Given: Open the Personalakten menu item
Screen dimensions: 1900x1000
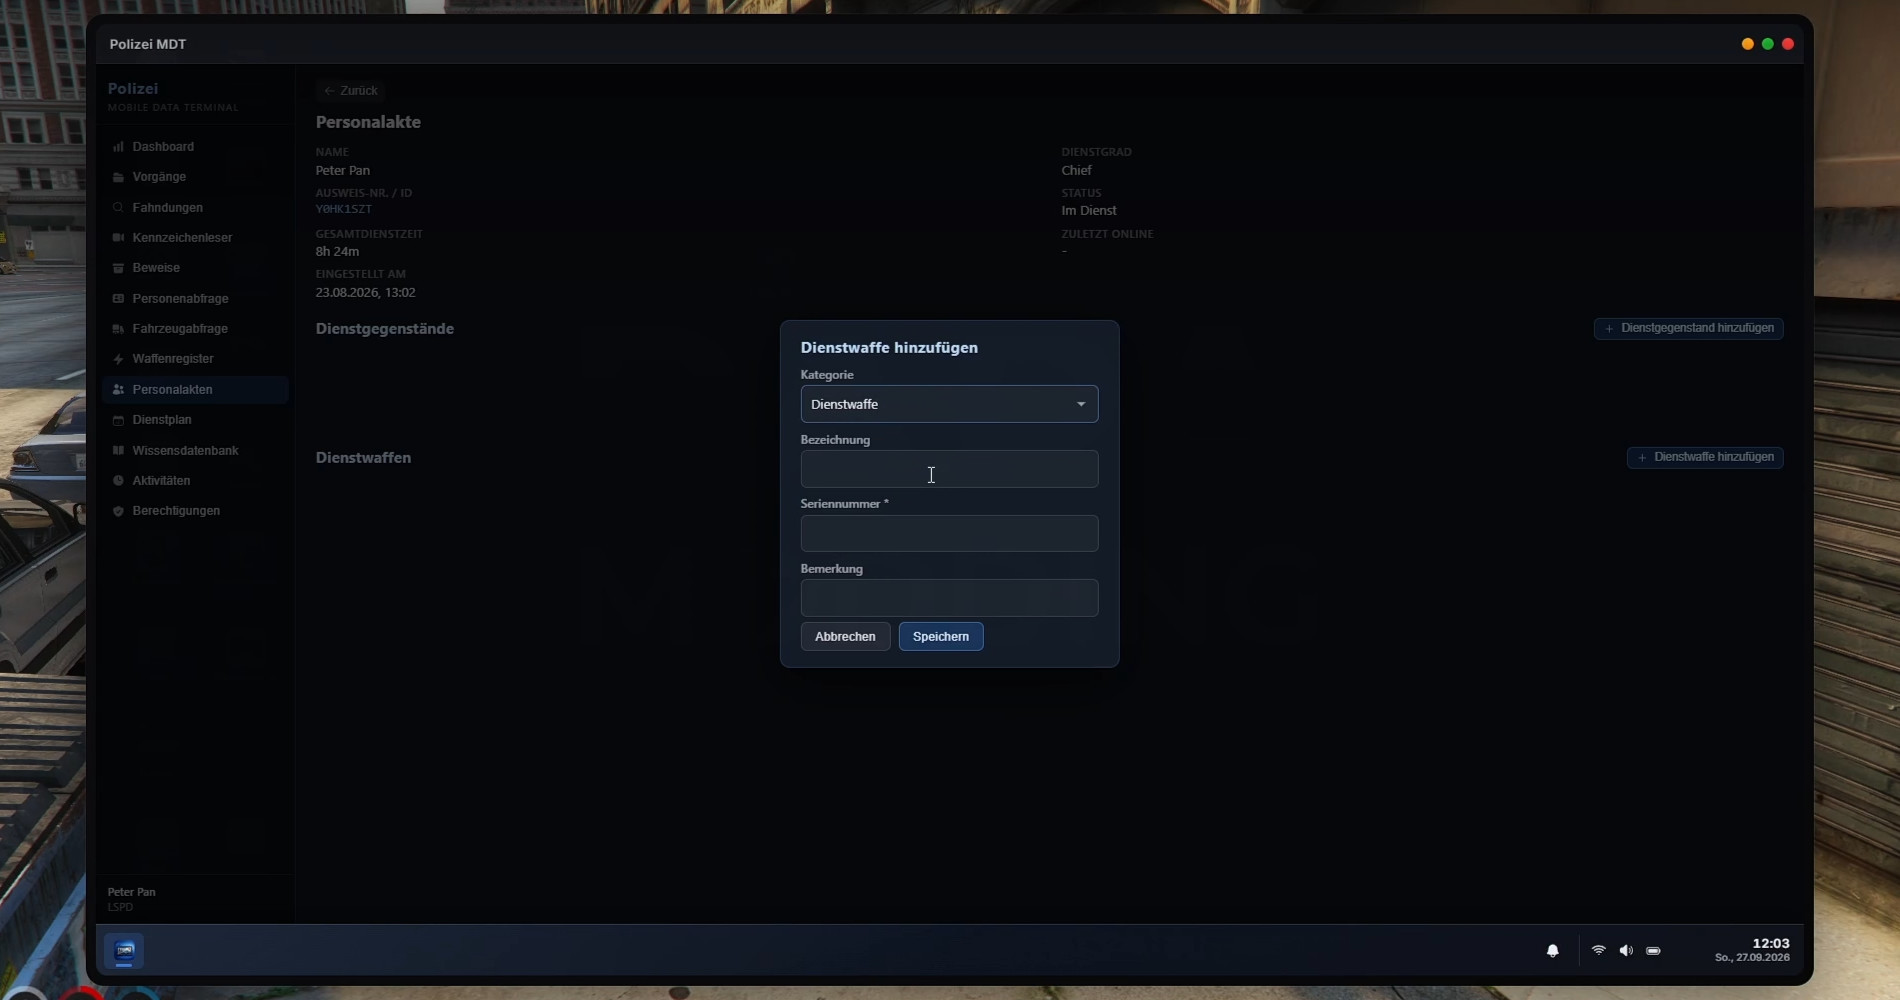Looking at the screenshot, I should click(195, 390).
